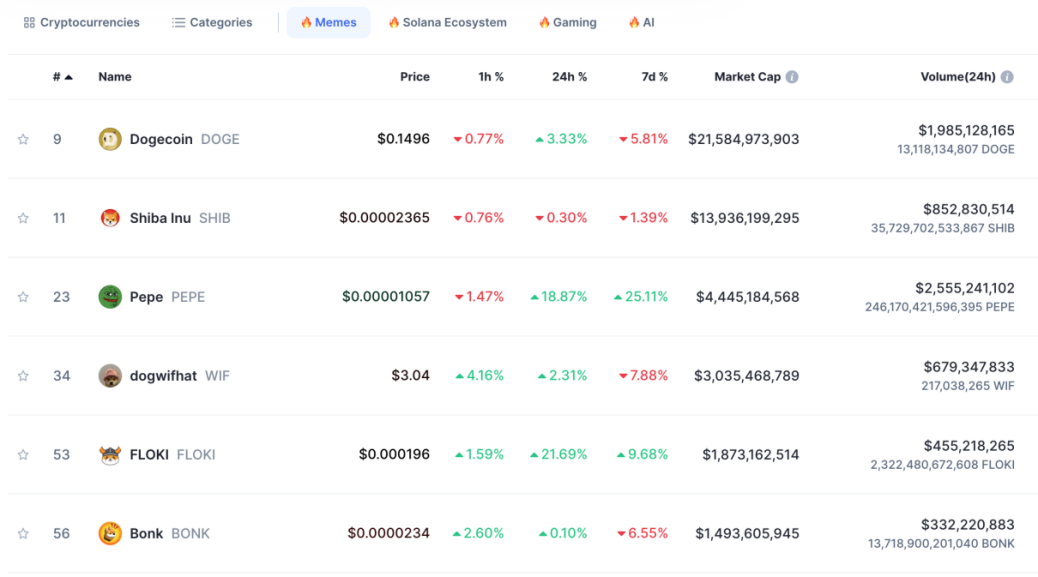Sort by Market Cap column header
Screen dimensions: 1038x577
click(747, 77)
